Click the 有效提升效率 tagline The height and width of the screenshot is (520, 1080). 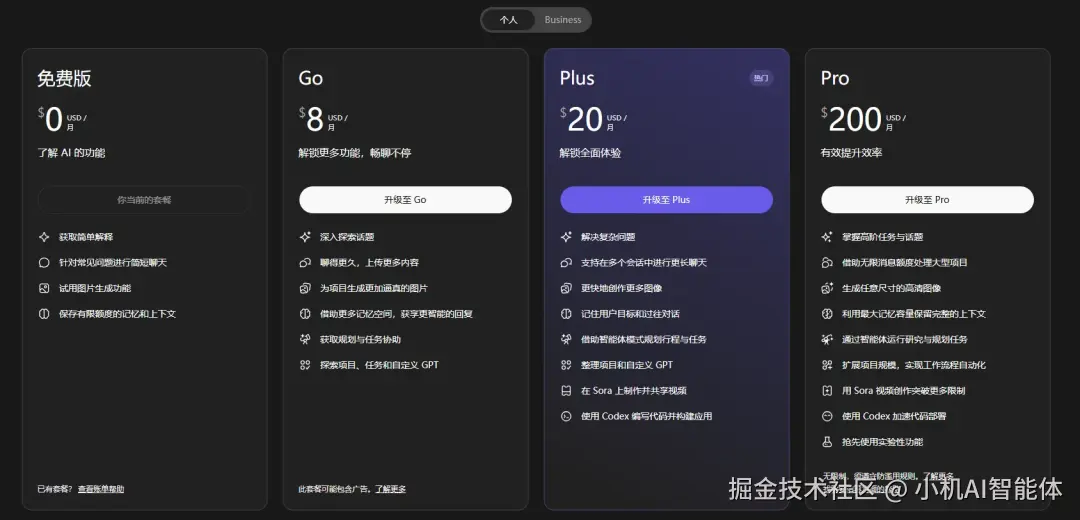click(x=851, y=153)
